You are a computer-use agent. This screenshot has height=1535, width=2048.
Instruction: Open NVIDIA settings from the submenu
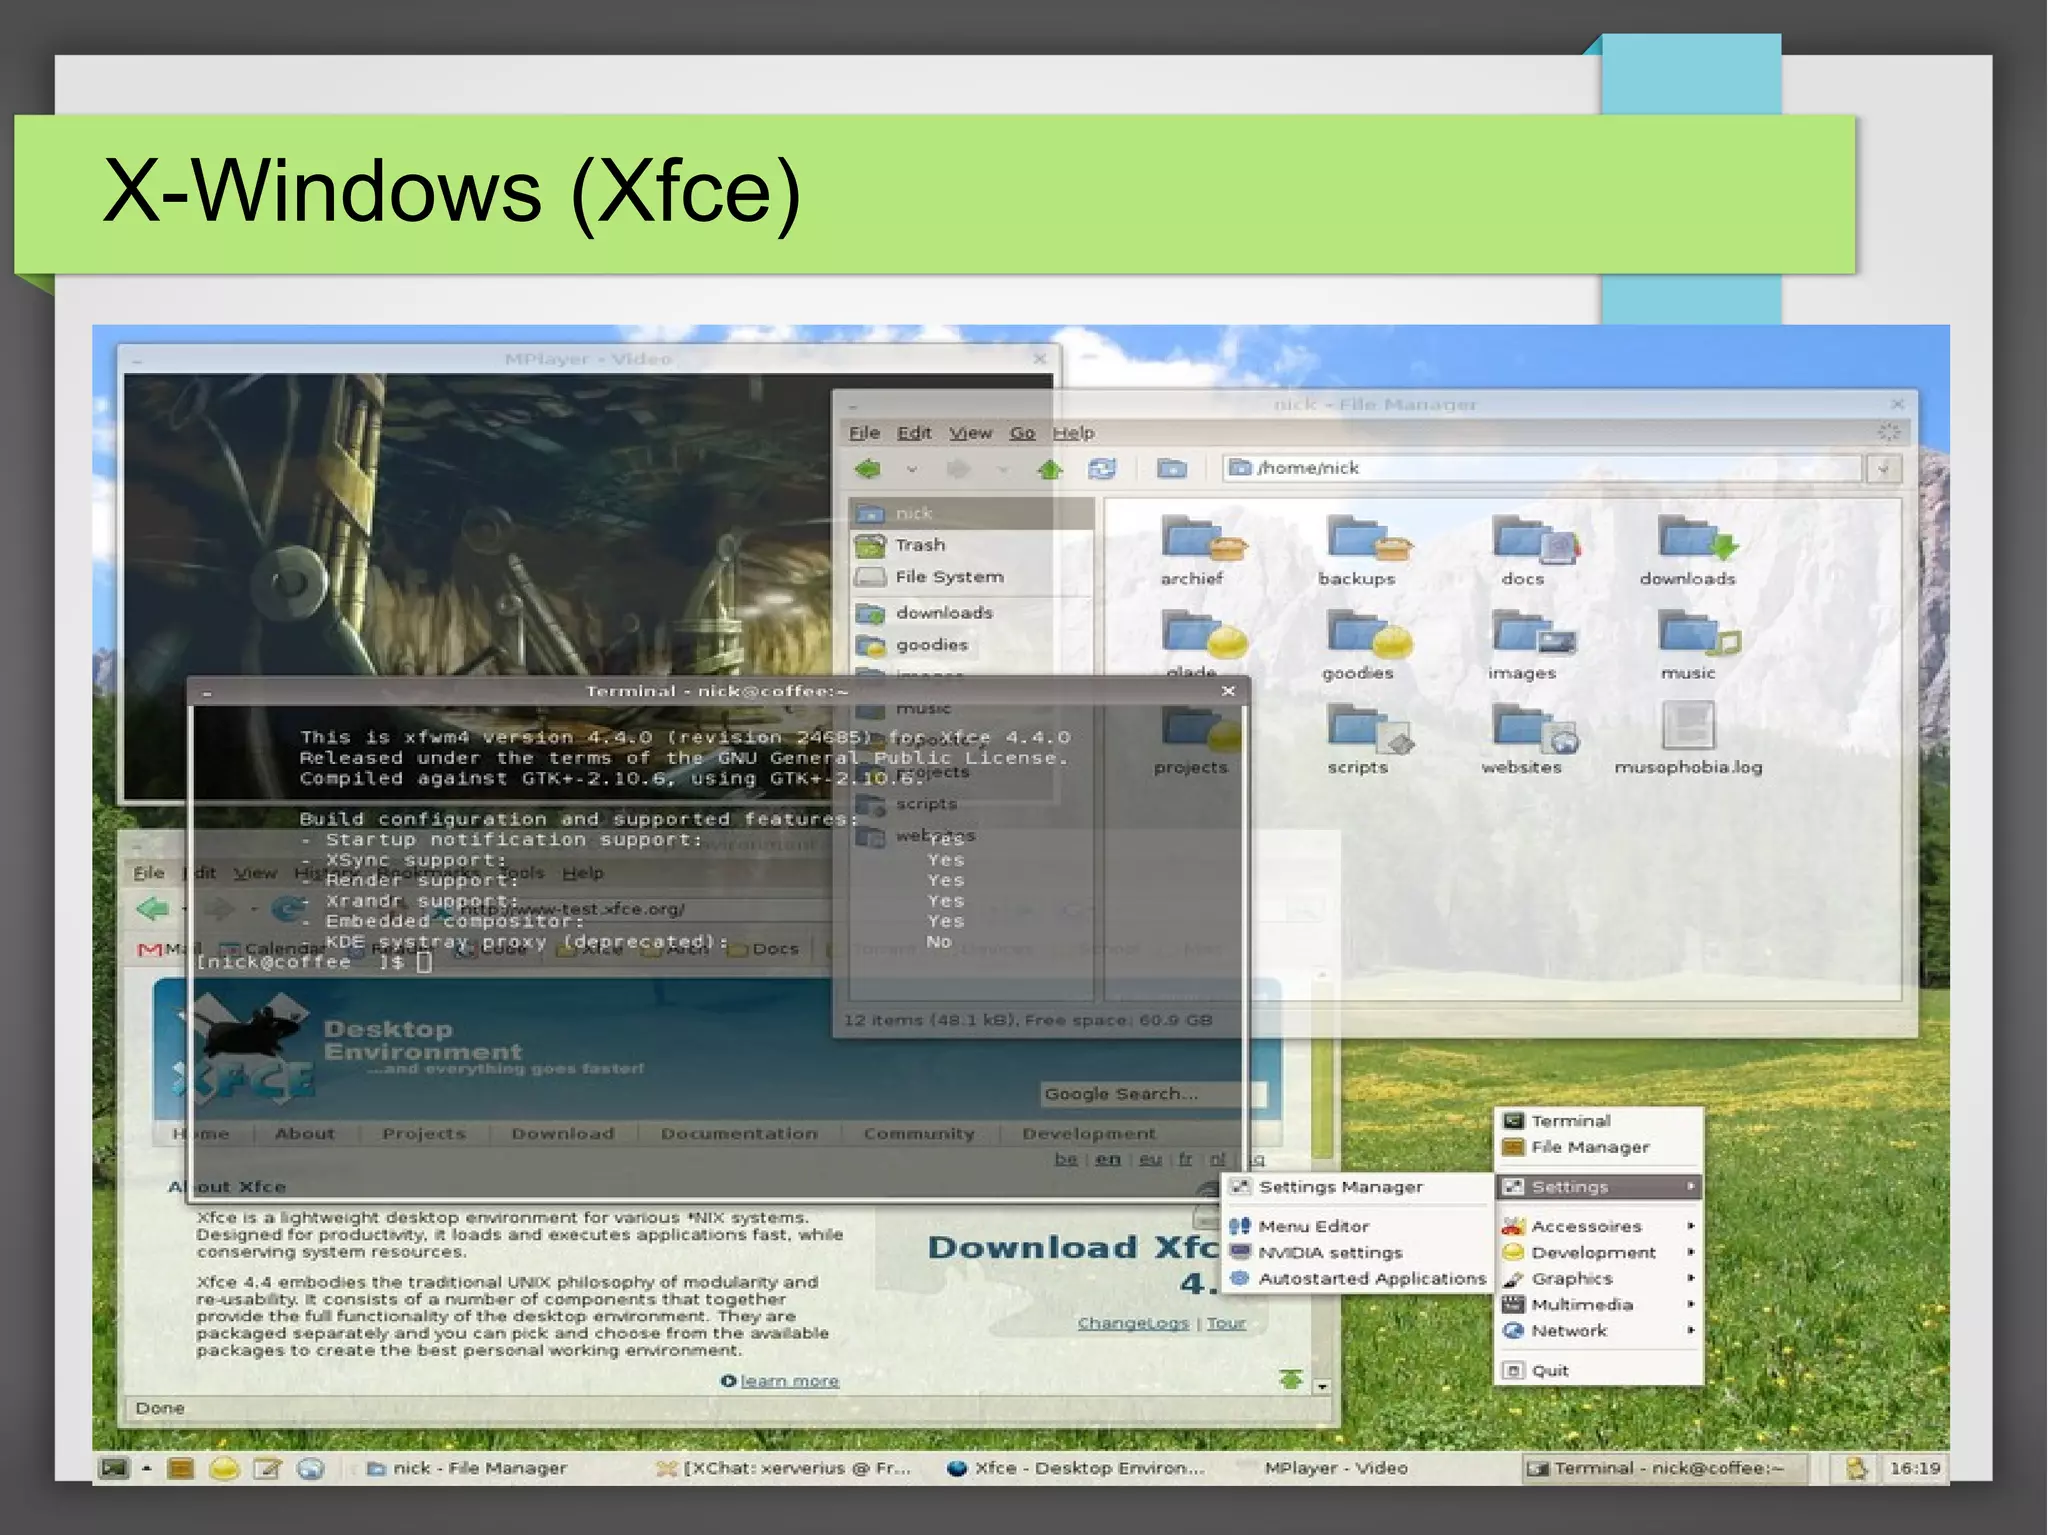pyautogui.click(x=1357, y=1252)
